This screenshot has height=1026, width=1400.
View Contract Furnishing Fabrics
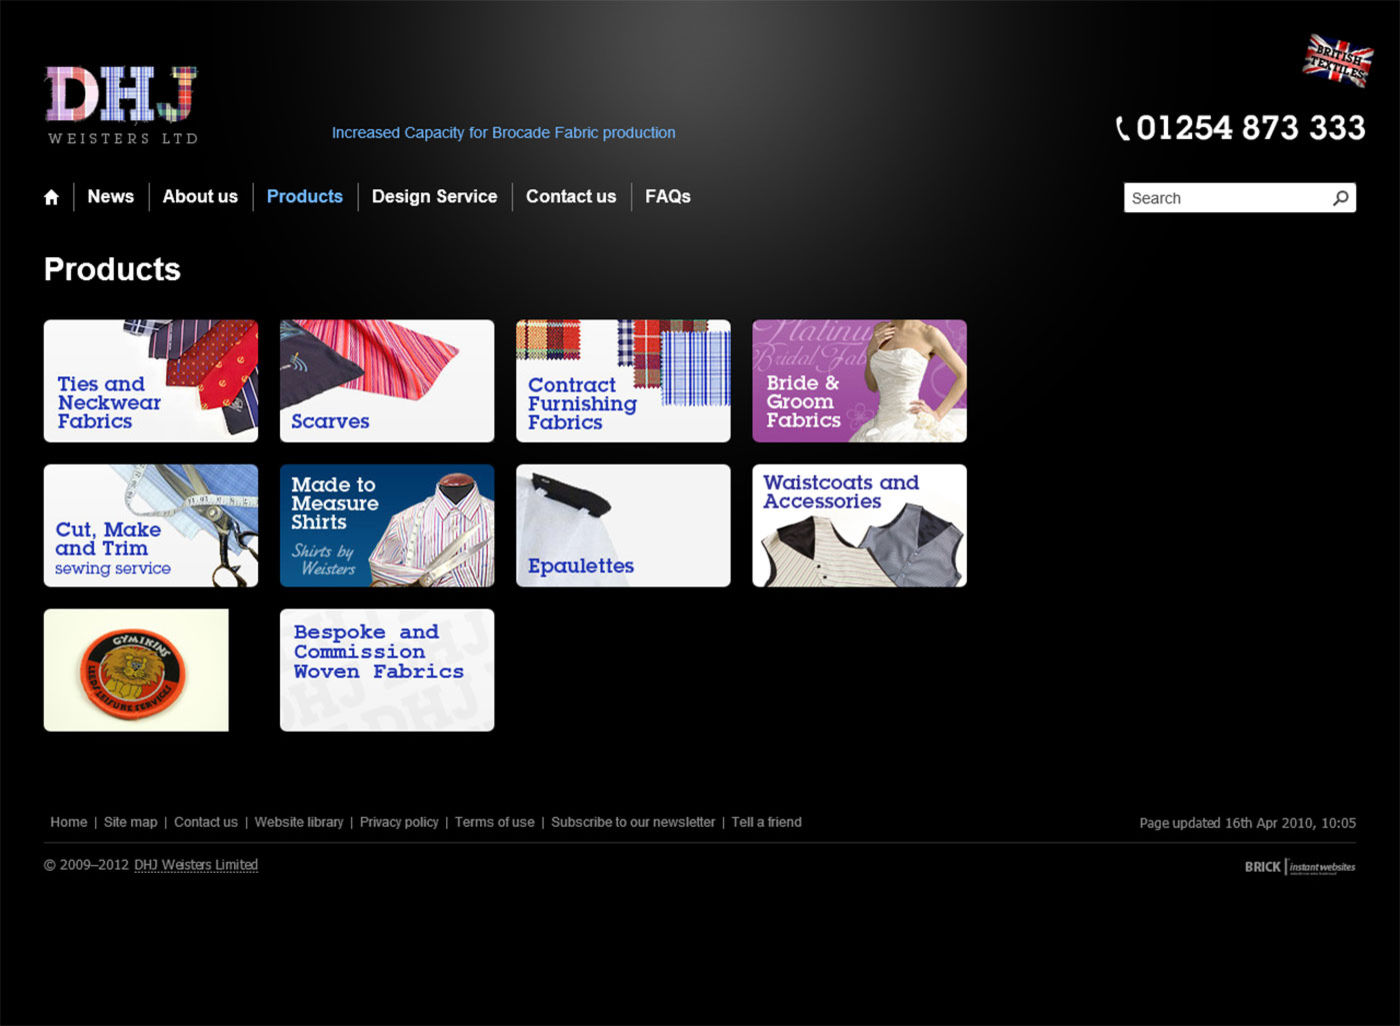pos(622,380)
